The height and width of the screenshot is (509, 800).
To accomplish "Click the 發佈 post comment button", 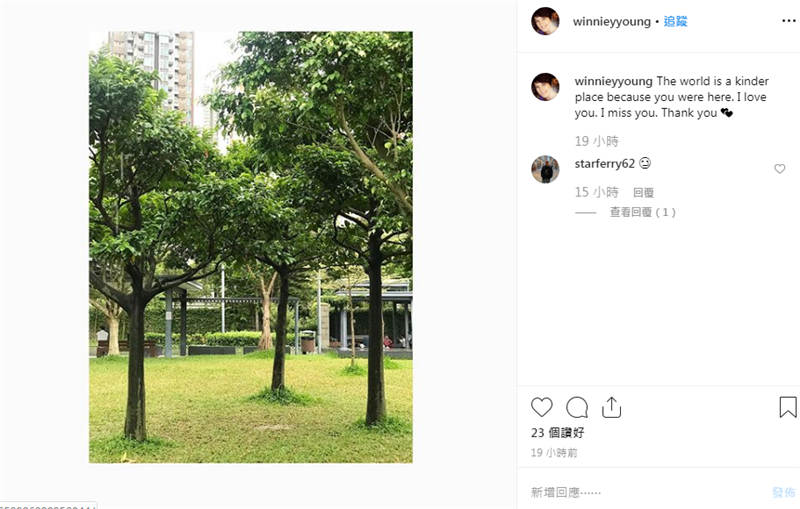I will (x=784, y=492).
